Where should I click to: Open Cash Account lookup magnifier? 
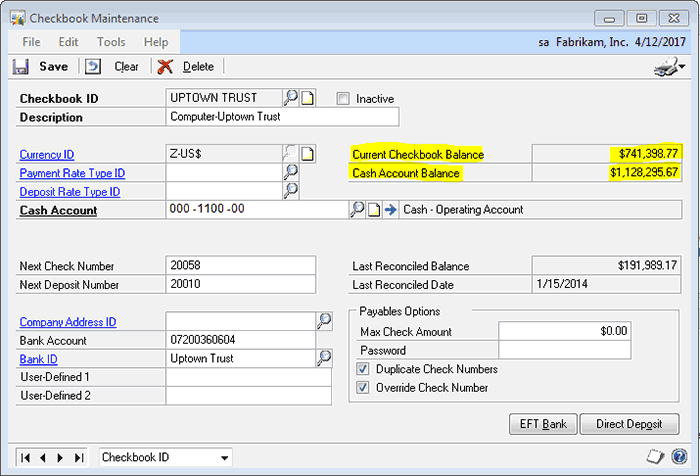(357, 209)
